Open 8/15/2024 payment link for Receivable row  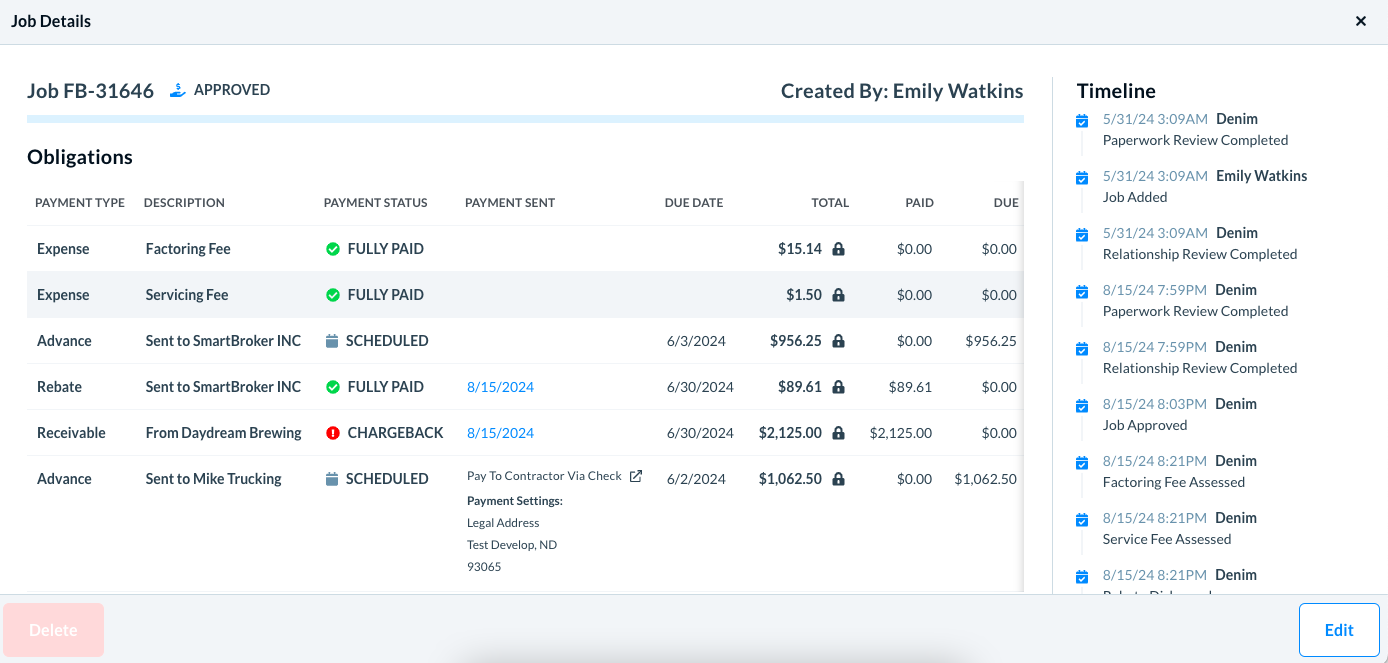500,433
